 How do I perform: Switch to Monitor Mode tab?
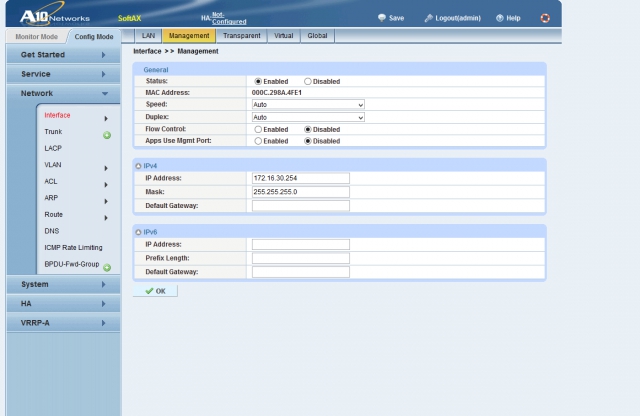click(36, 36)
